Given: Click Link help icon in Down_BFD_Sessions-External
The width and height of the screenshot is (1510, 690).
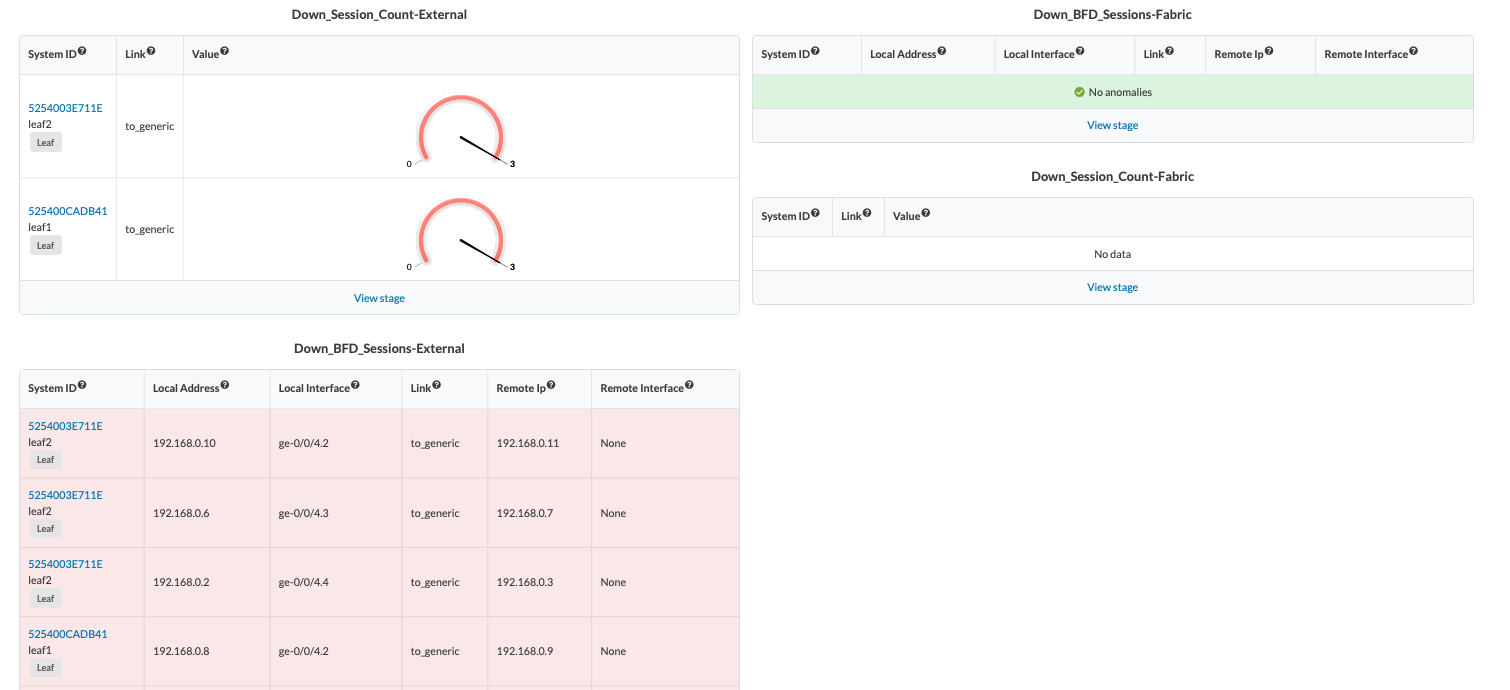Looking at the screenshot, I should [436, 384].
